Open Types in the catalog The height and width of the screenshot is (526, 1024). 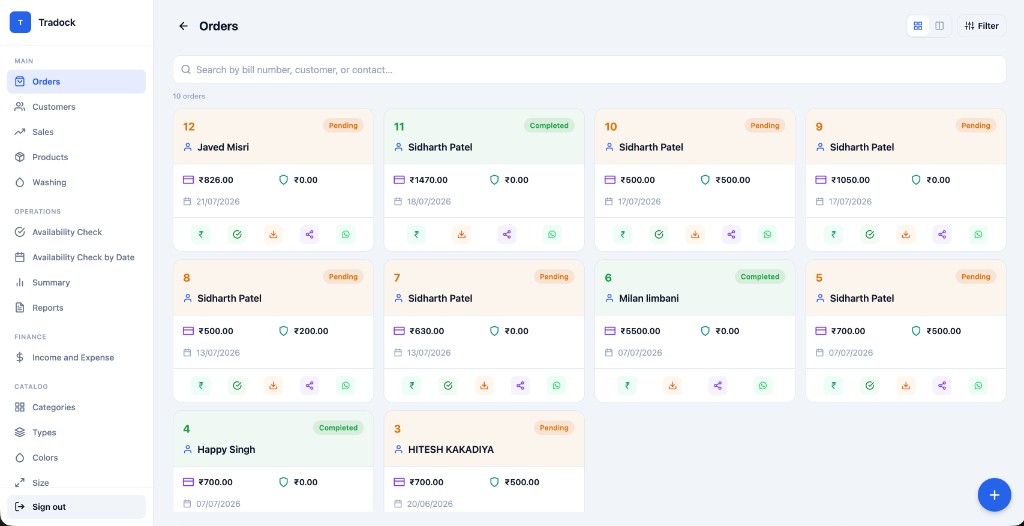coord(76,433)
